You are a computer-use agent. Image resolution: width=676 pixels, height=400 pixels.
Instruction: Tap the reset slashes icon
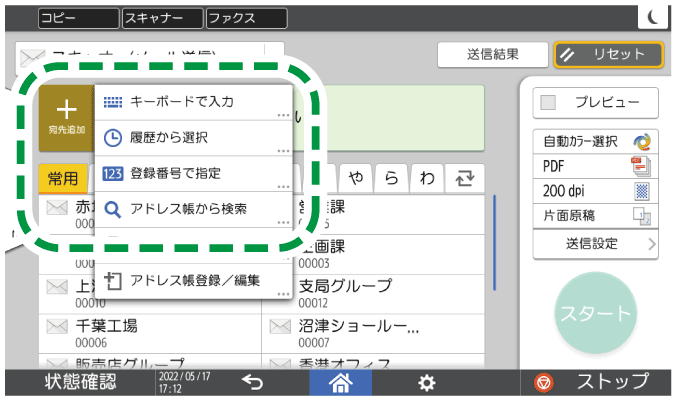(567, 55)
